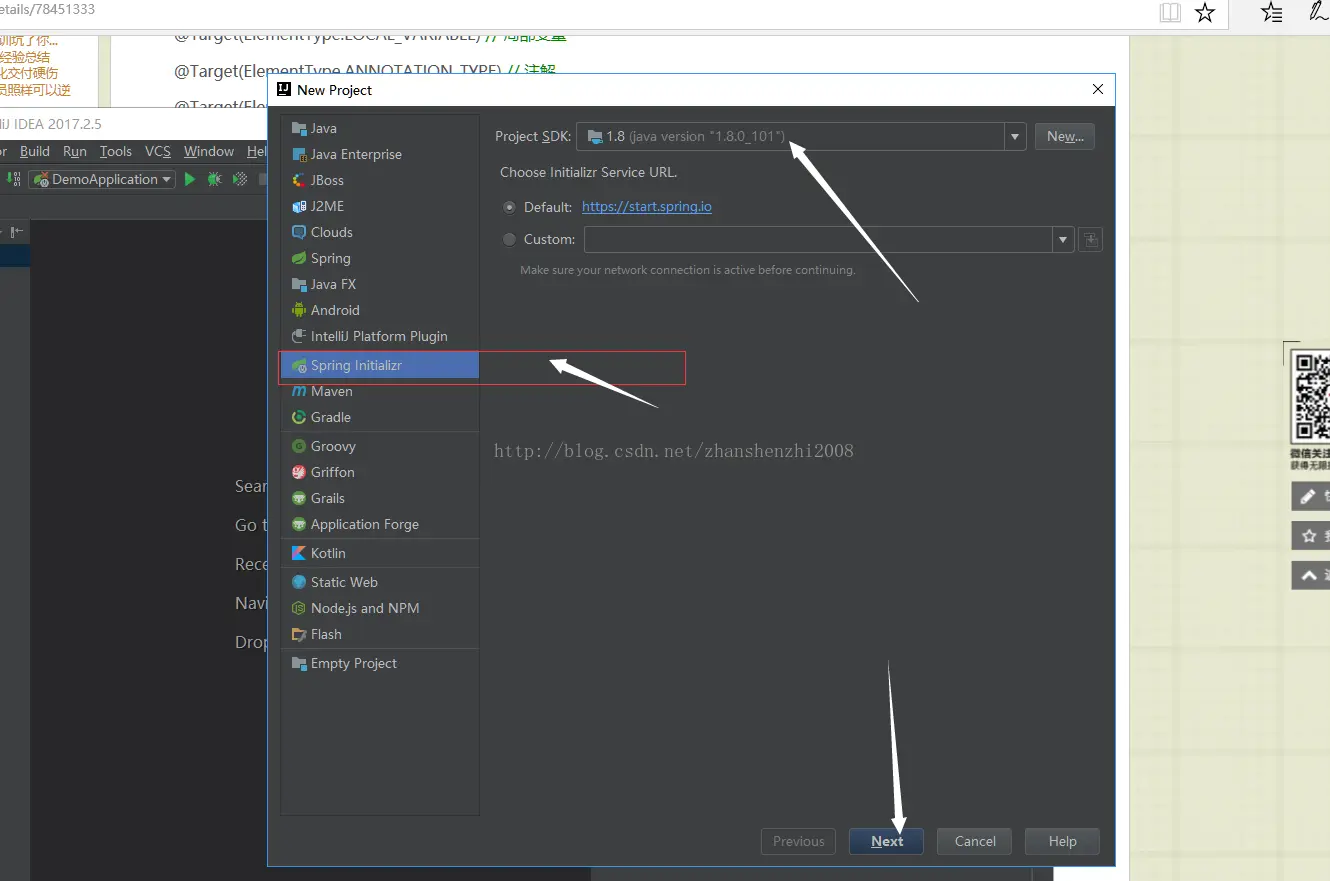The height and width of the screenshot is (881, 1330).
Task: Click the icon beside Custom URL dropdown
Action: click(x=1091, y=239)
